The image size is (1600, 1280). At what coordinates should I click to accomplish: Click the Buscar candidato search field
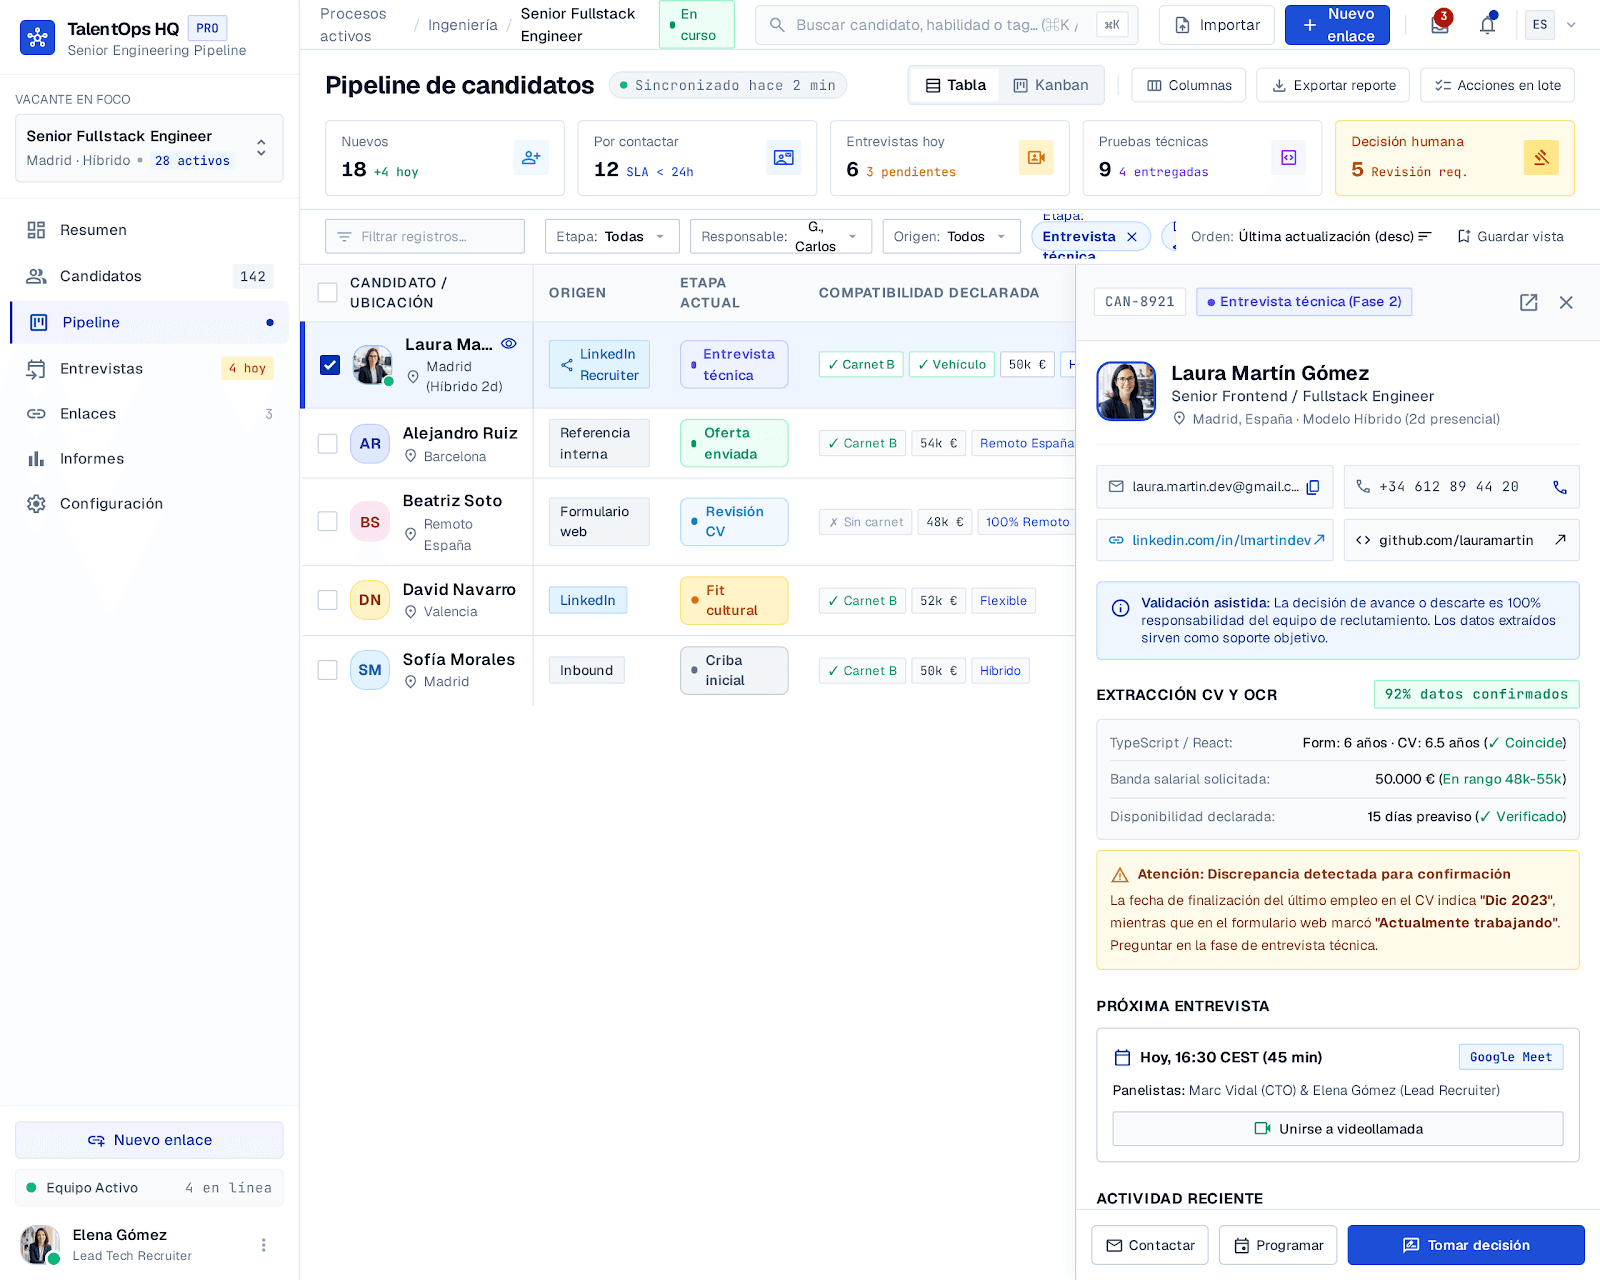(946, 25)
